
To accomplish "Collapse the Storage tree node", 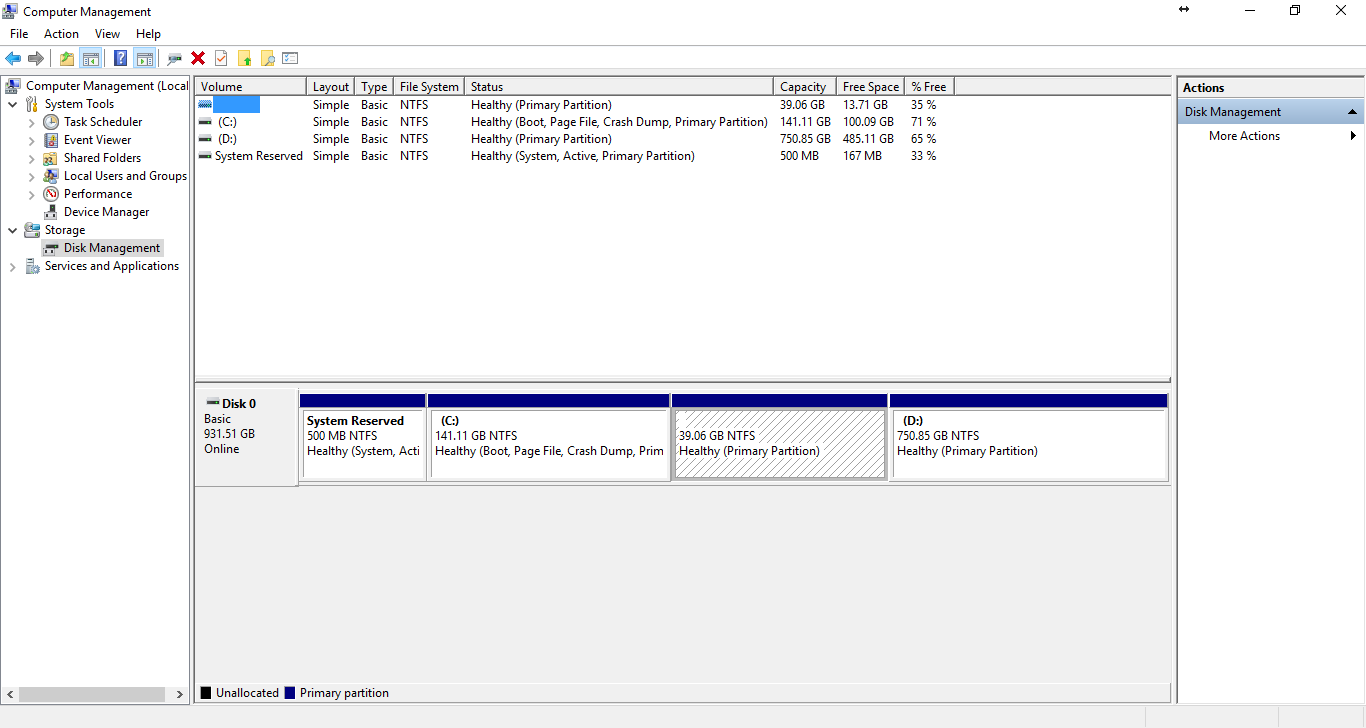I will (x=13, y=230).
